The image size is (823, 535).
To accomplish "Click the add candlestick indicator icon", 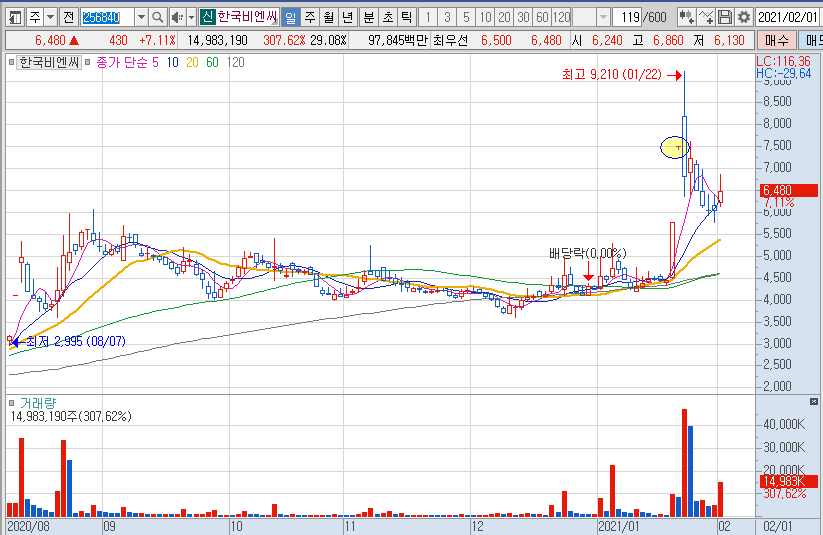I will pyautogui.click(x=686, y=17).
